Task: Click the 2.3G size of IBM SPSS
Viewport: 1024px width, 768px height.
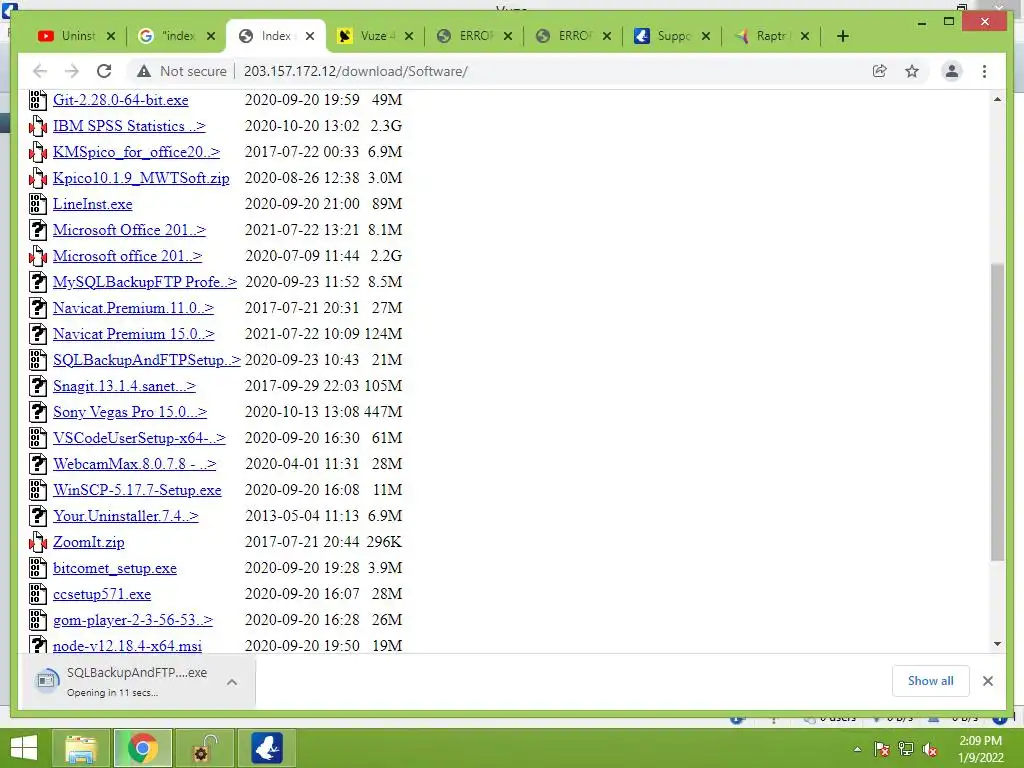Action: (x=386, y=126)
